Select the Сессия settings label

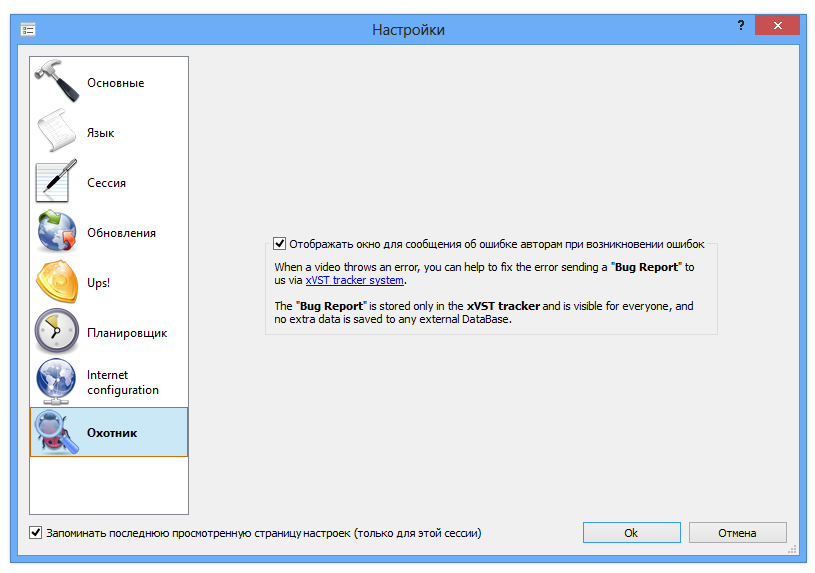click(106, 183)
